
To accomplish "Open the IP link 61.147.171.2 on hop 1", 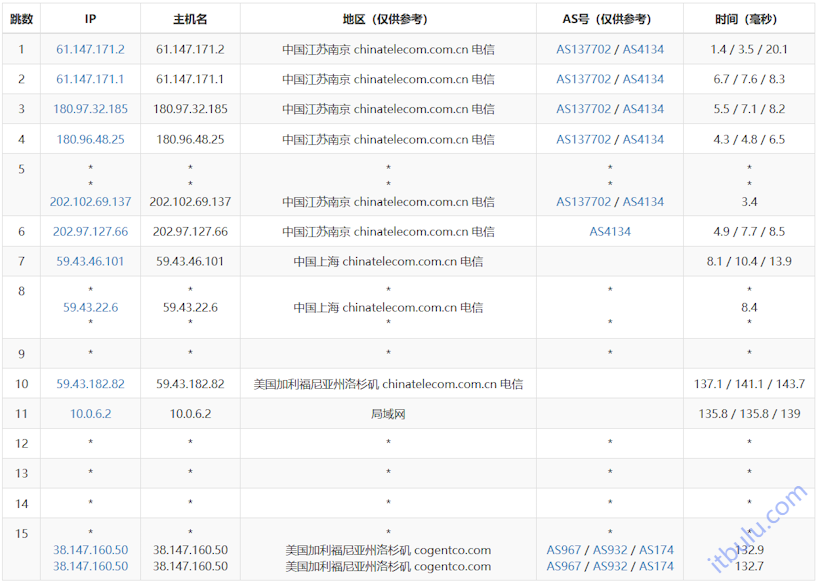I will coord(91,48).
